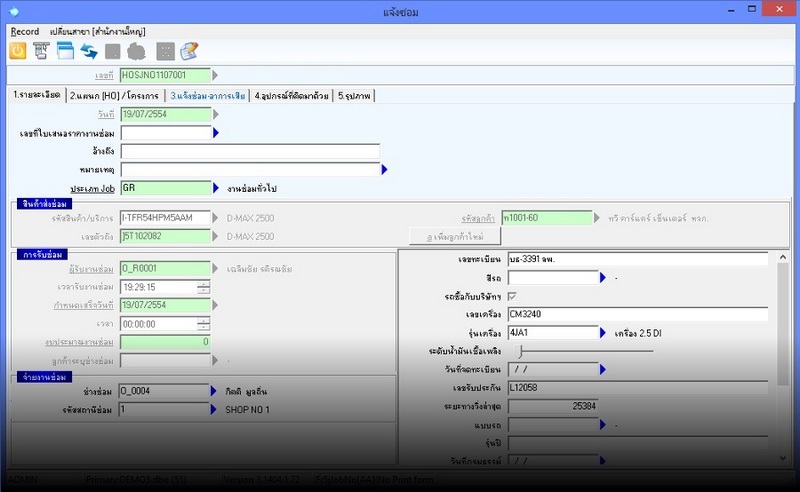
Task: Open the สีรถ lookup arrow
Action: [x=603, y=277]
